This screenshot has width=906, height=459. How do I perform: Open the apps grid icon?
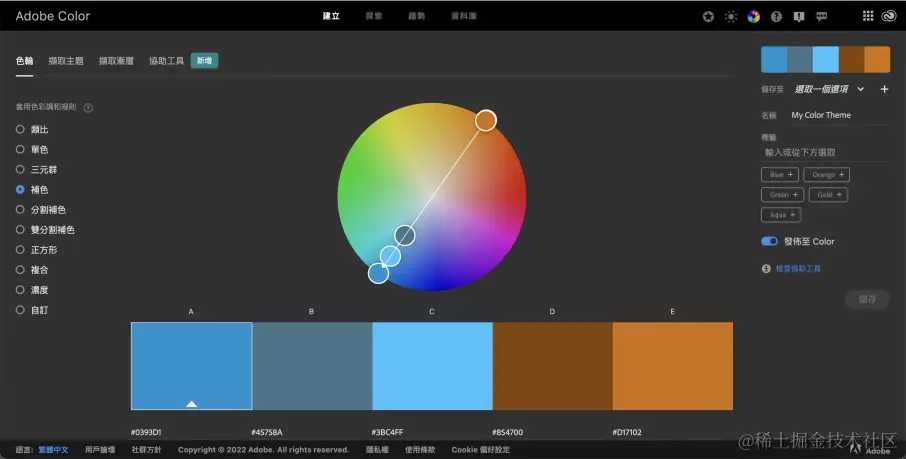point(868,16)
